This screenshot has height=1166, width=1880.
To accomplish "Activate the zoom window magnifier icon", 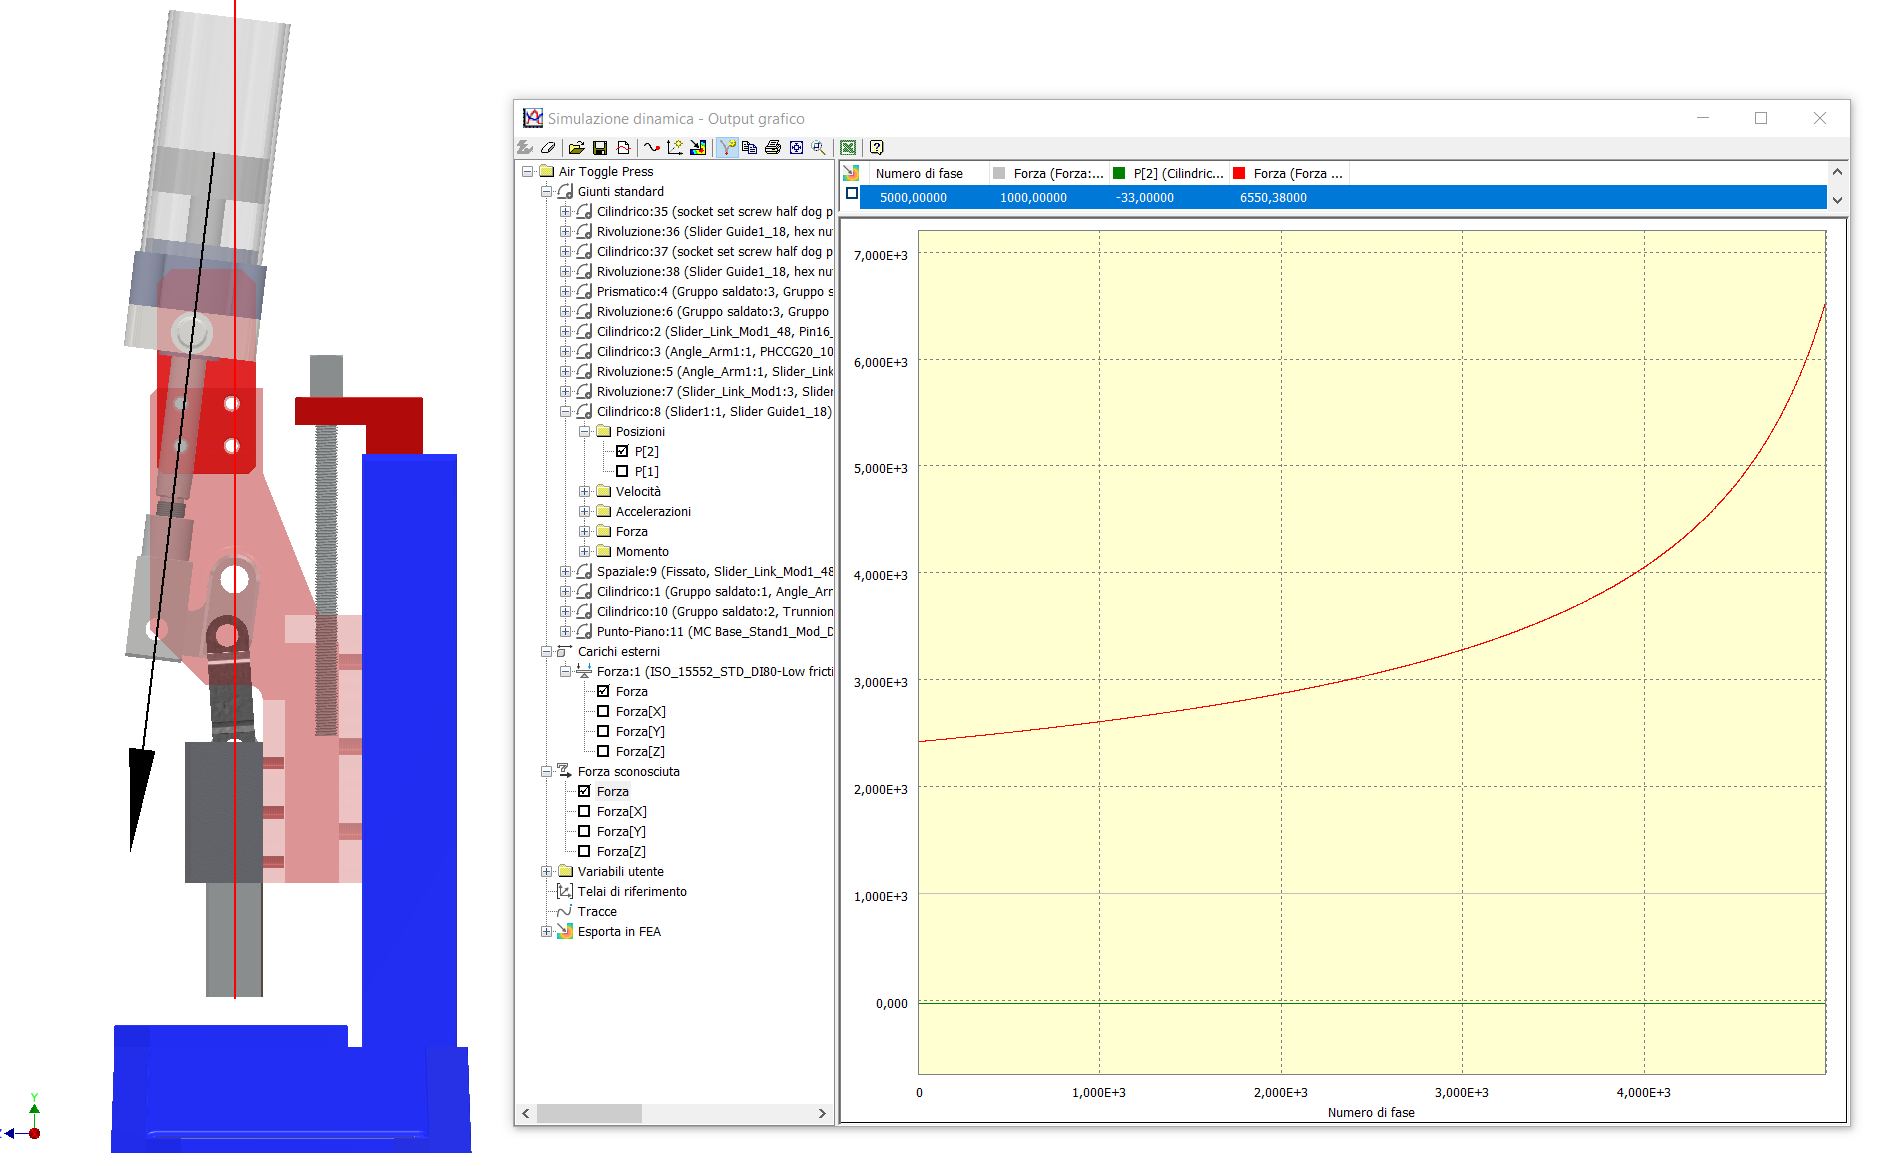I will [819, 147].
